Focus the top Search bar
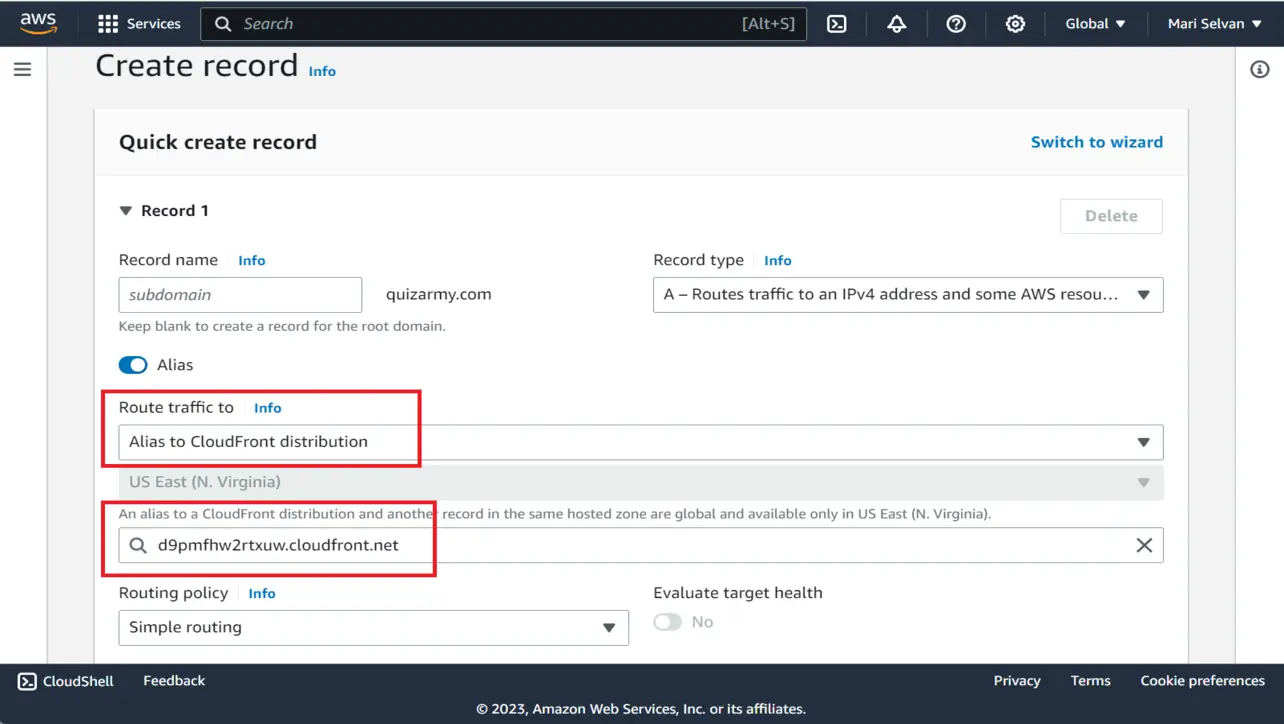1284x724 pixels. [503, 23]
